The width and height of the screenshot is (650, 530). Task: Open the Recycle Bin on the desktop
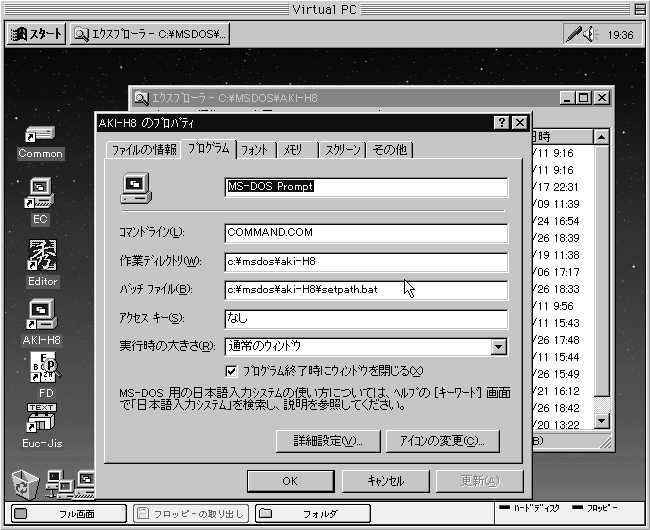pyautogui.click(x=25, y=484)
